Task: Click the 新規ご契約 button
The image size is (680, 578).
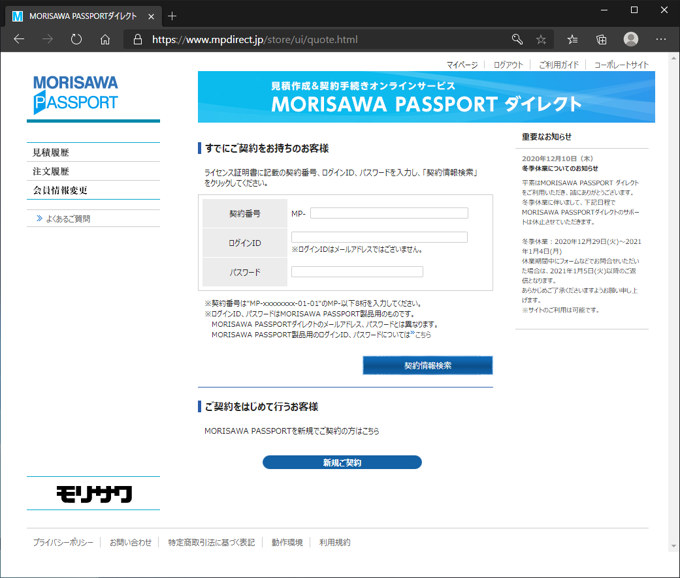Action: click(x=342, y=462)
